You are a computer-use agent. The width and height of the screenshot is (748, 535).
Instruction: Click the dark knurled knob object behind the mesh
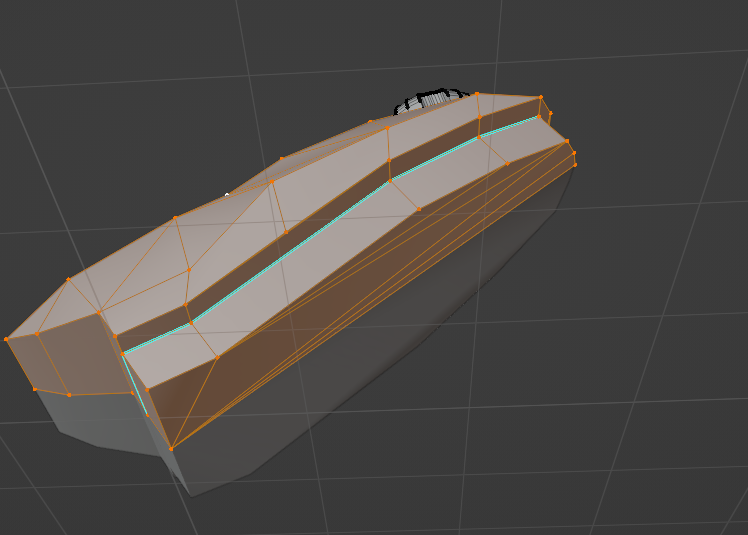431,101
